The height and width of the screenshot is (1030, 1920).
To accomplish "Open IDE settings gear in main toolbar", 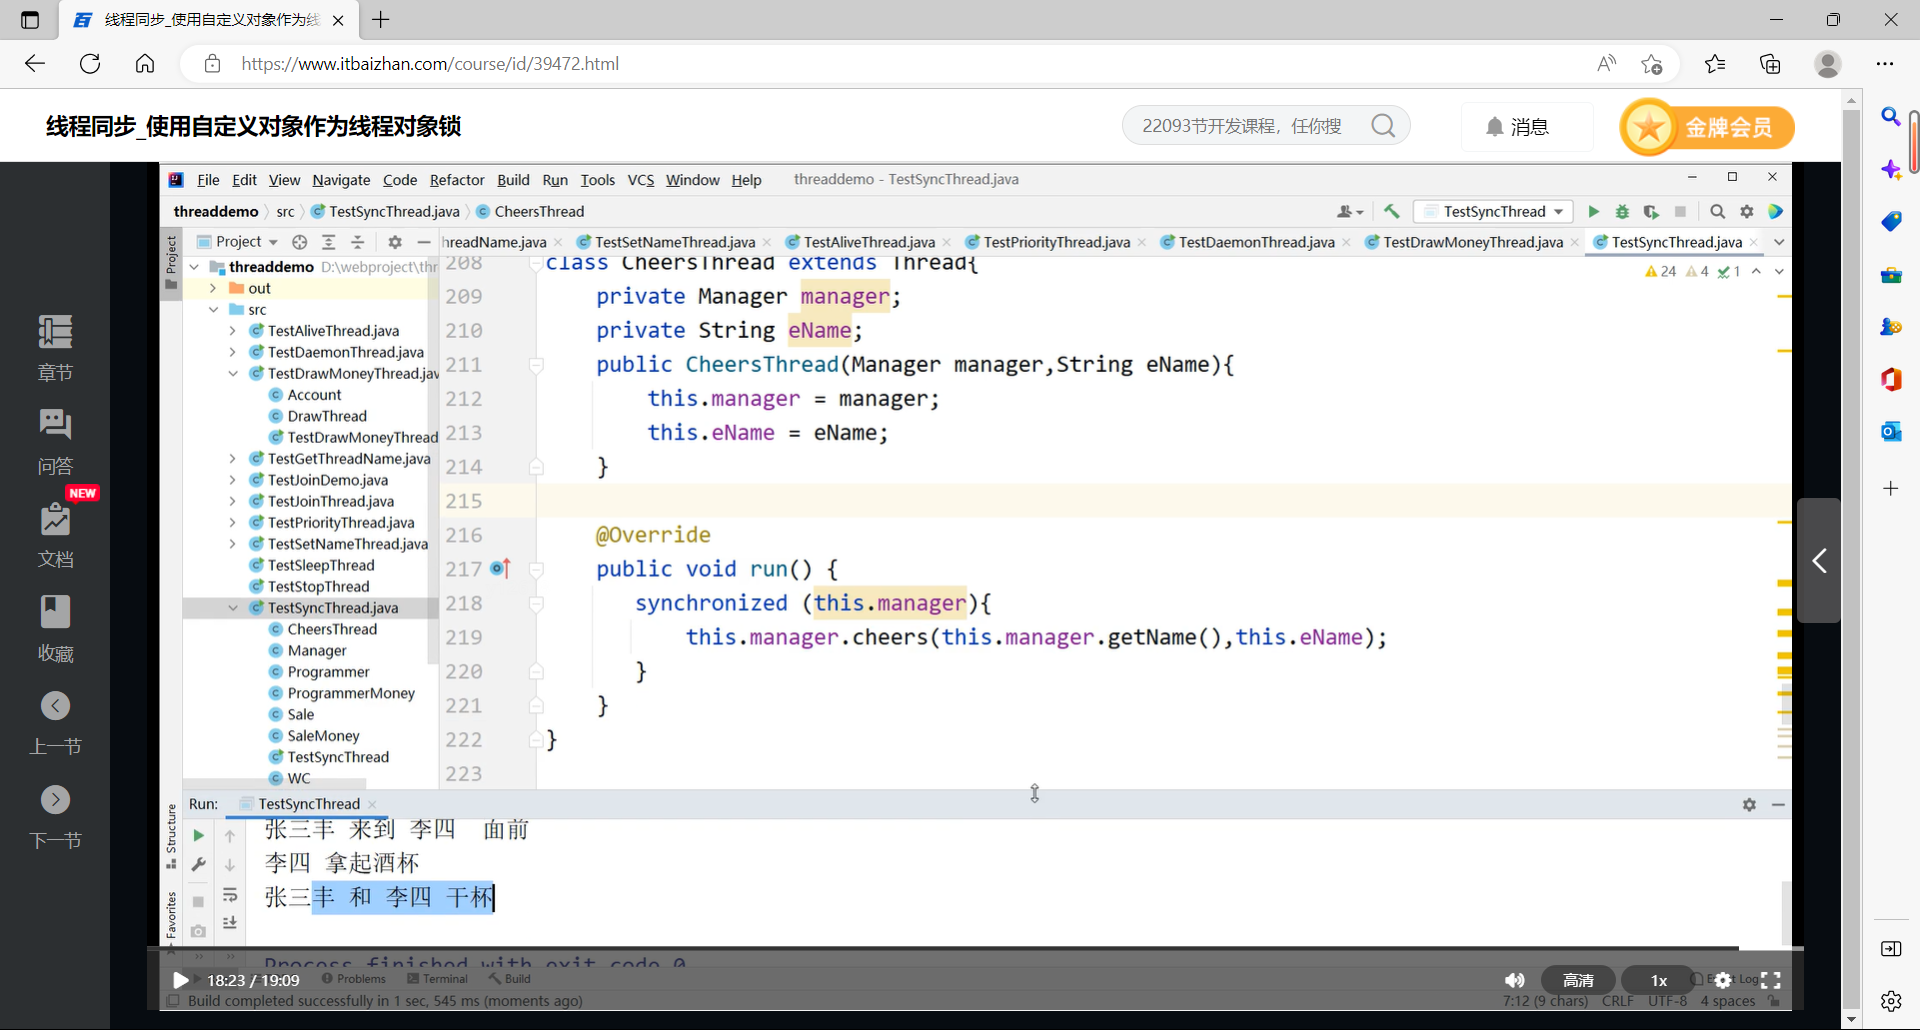I will tap(1746, 212).
